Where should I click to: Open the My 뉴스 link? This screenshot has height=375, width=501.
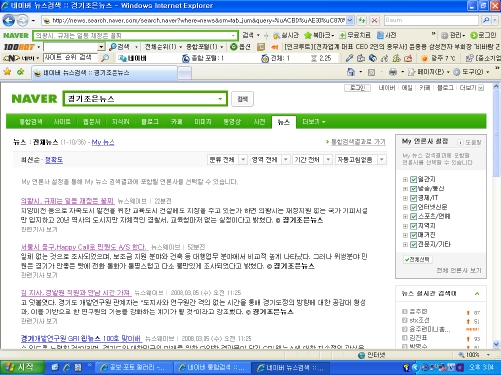103,142
